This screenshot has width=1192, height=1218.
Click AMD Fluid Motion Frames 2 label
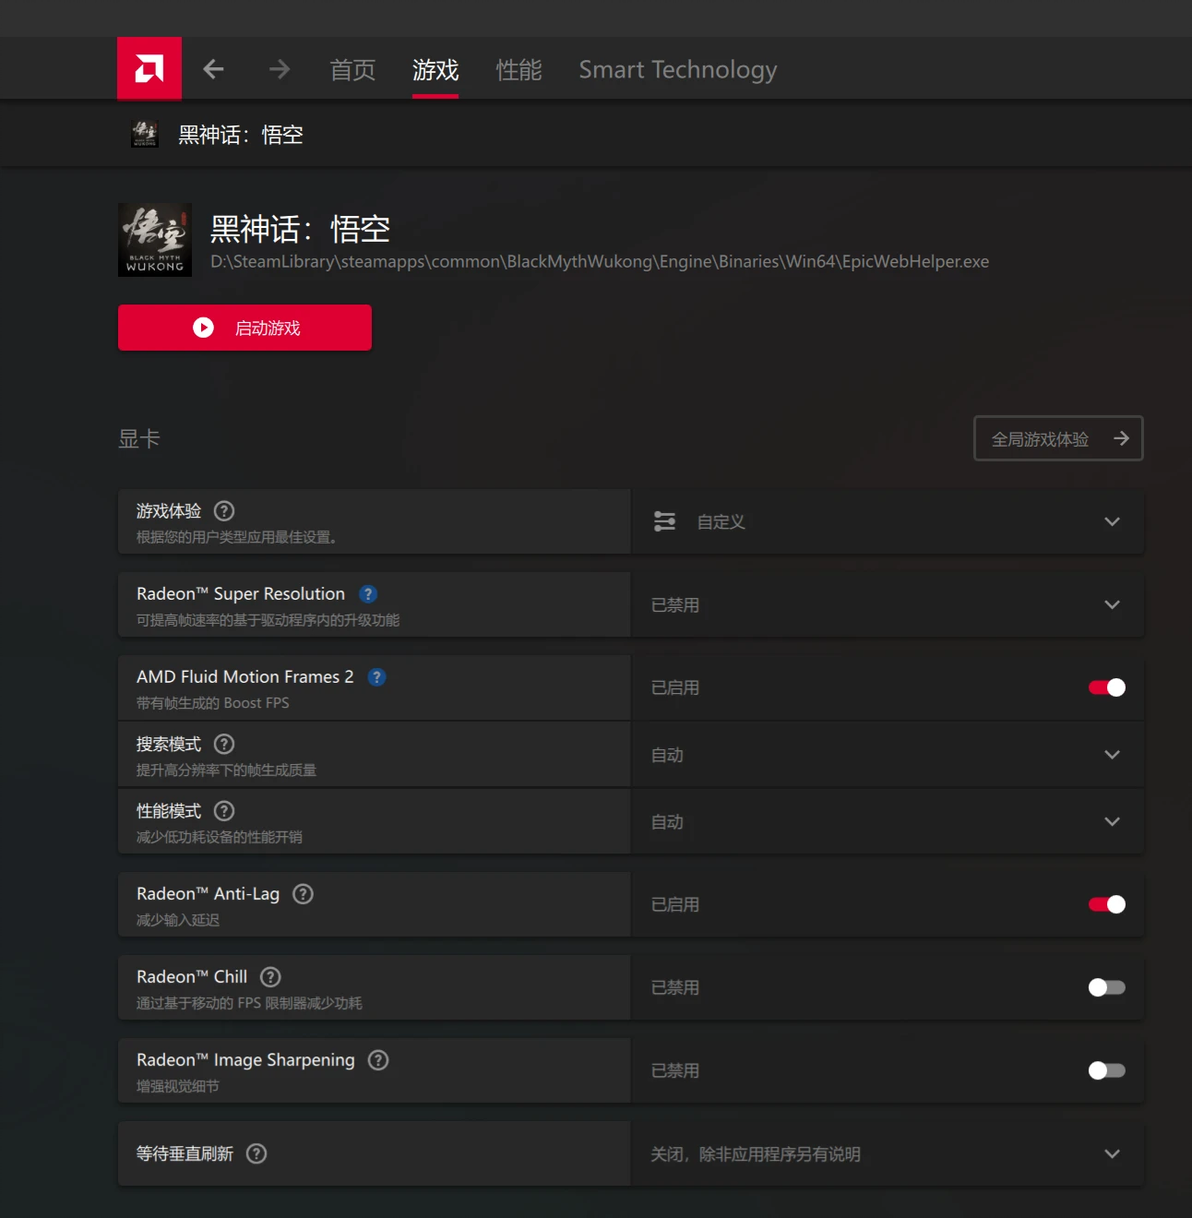pyautogui.click(x=245, y=677)
